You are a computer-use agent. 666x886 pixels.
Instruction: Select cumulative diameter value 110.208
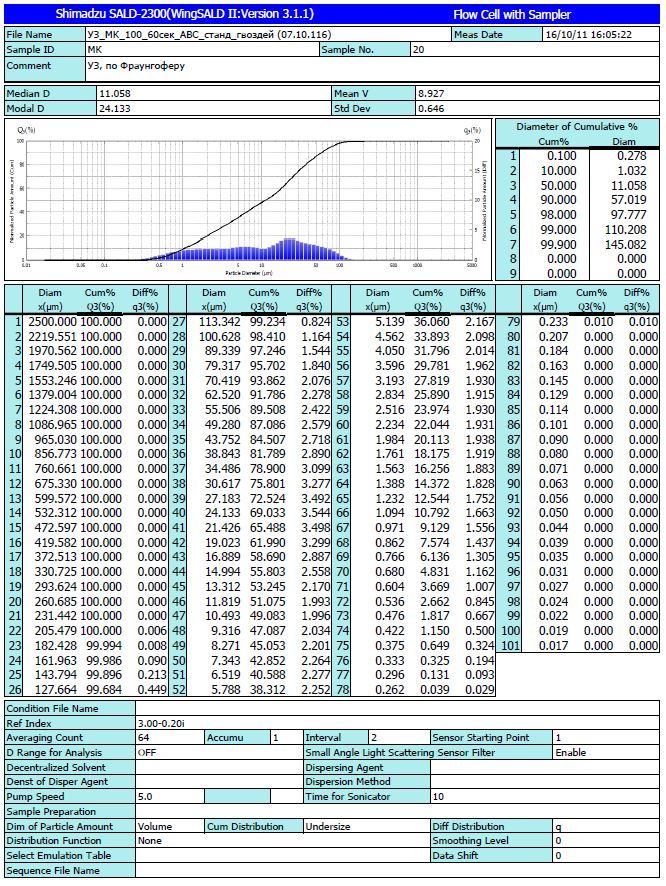point(625,229)
